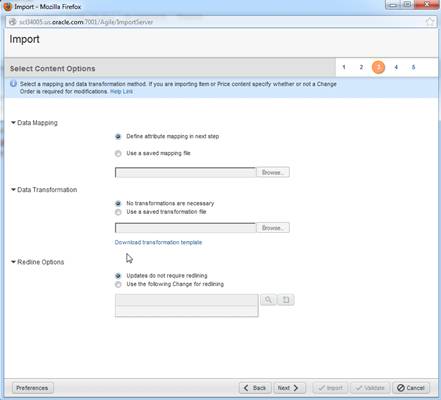The image size is (441, 400).
Task: Open the Download transformation template link
Action: tap(158, 242)
